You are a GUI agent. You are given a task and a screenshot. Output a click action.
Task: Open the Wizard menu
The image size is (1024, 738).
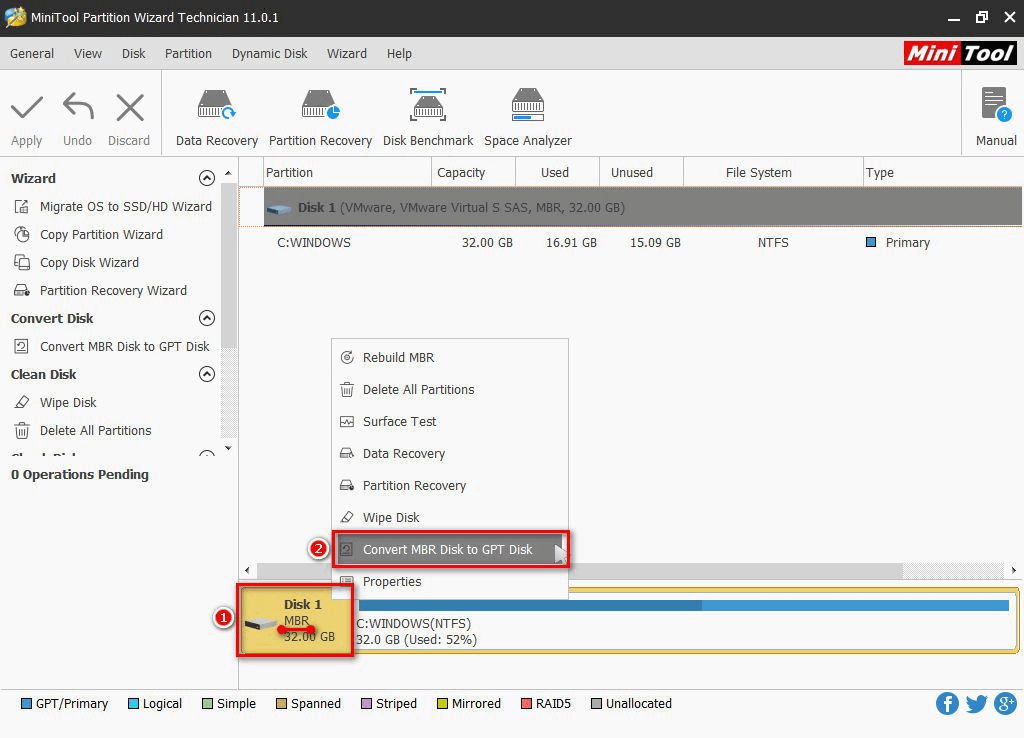347,54
